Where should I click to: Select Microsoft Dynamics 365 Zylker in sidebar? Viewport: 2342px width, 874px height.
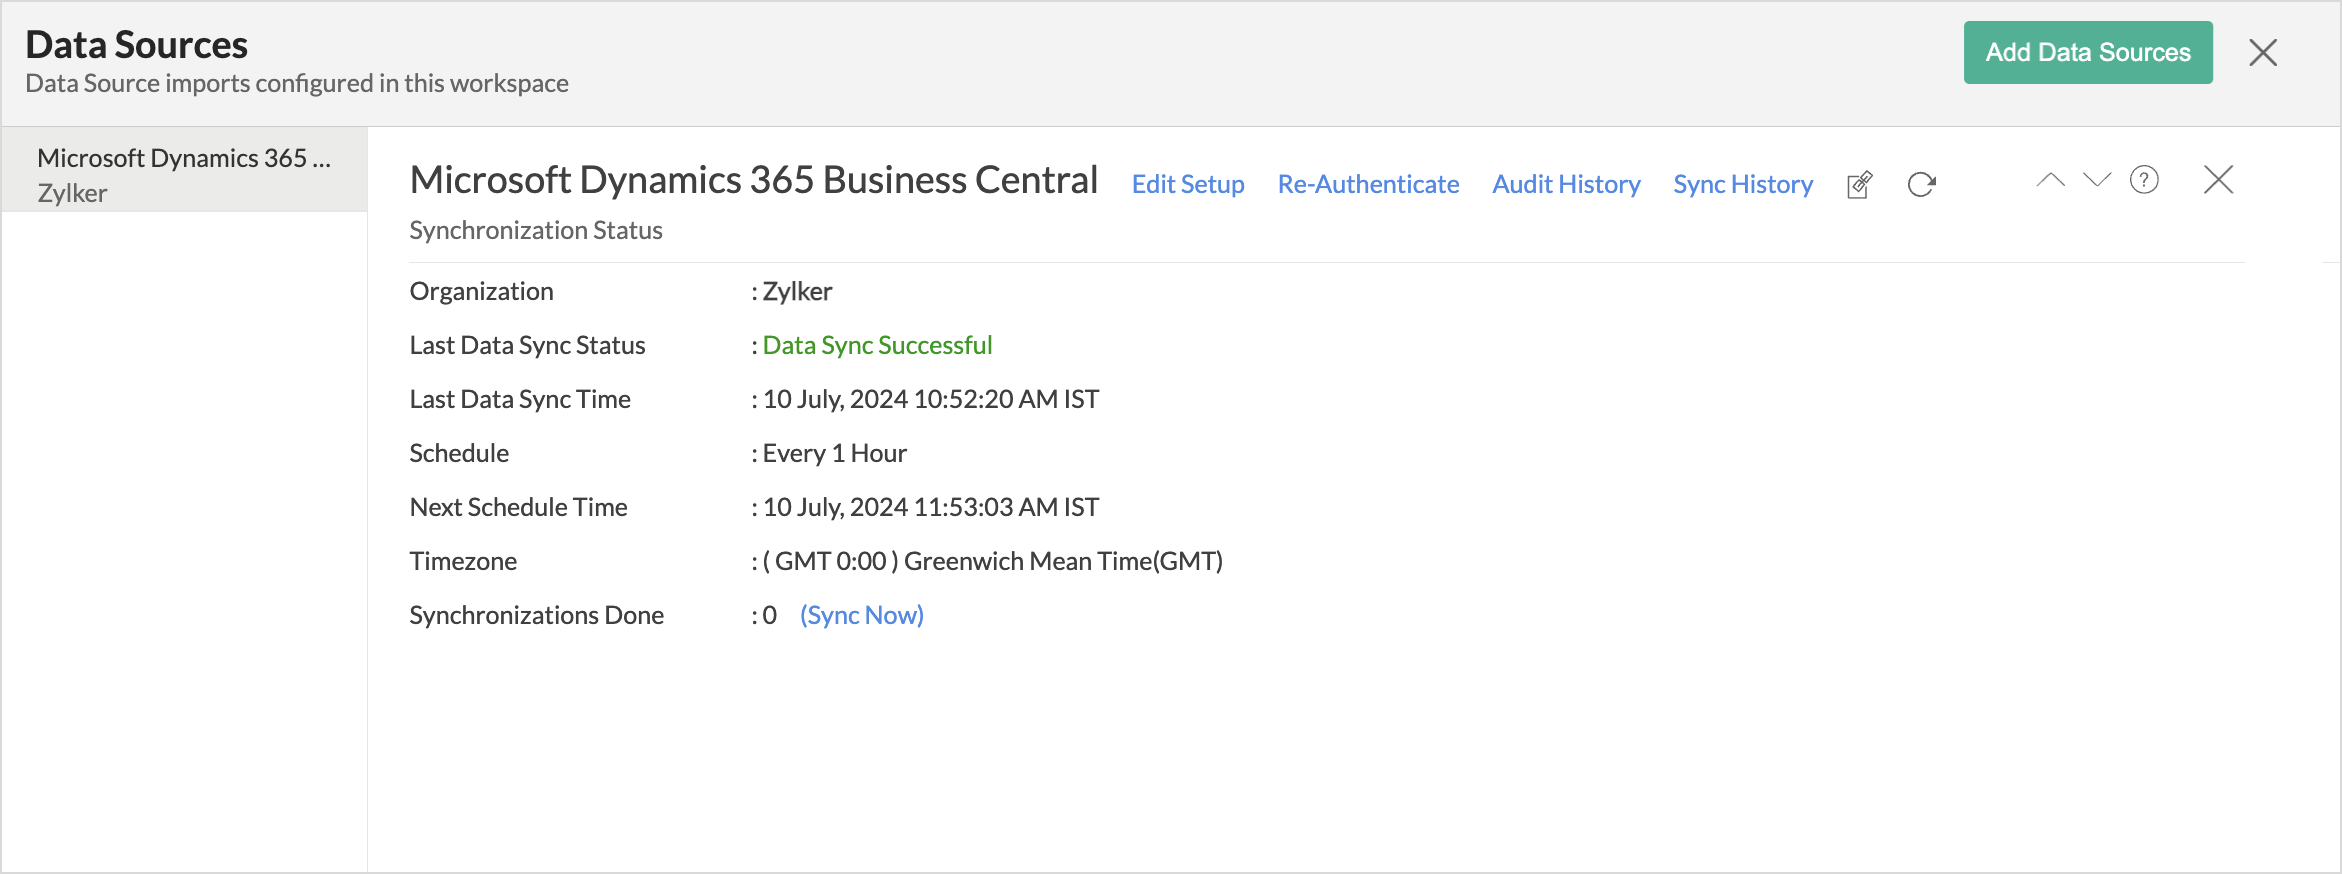pyautogui.click(x=184, y=174)
